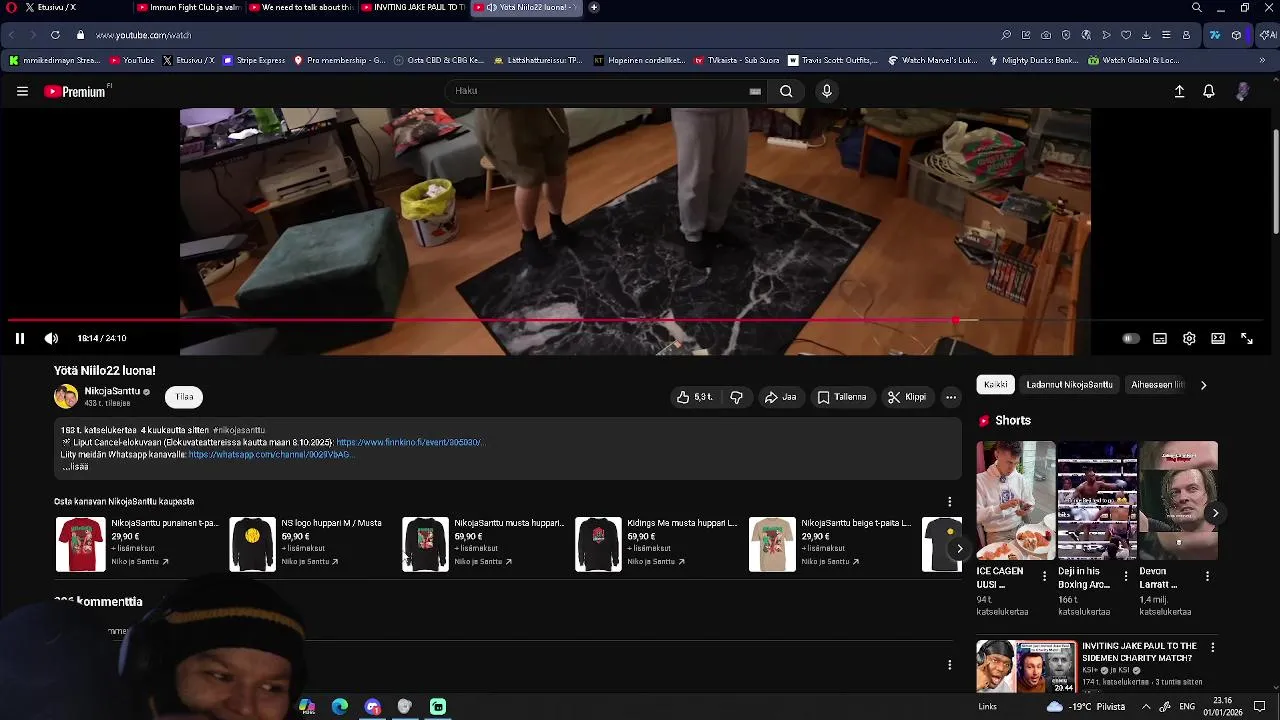
Task: Run the search with the magnifier button
Action: coord(786,91)
